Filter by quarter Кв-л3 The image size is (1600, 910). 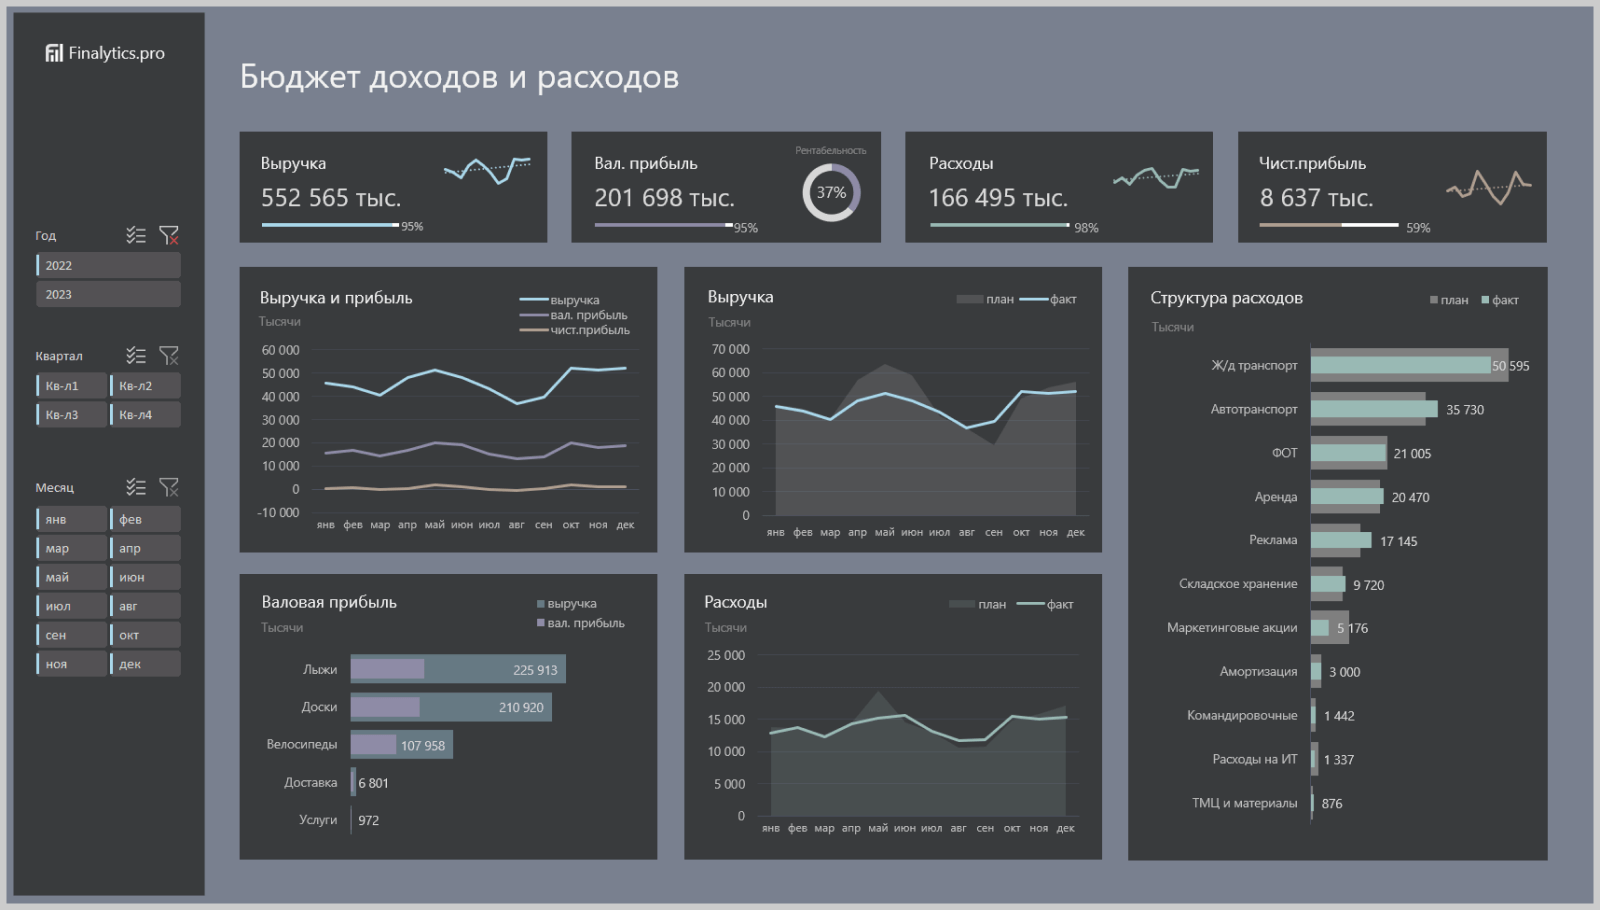tap(71, 415)
